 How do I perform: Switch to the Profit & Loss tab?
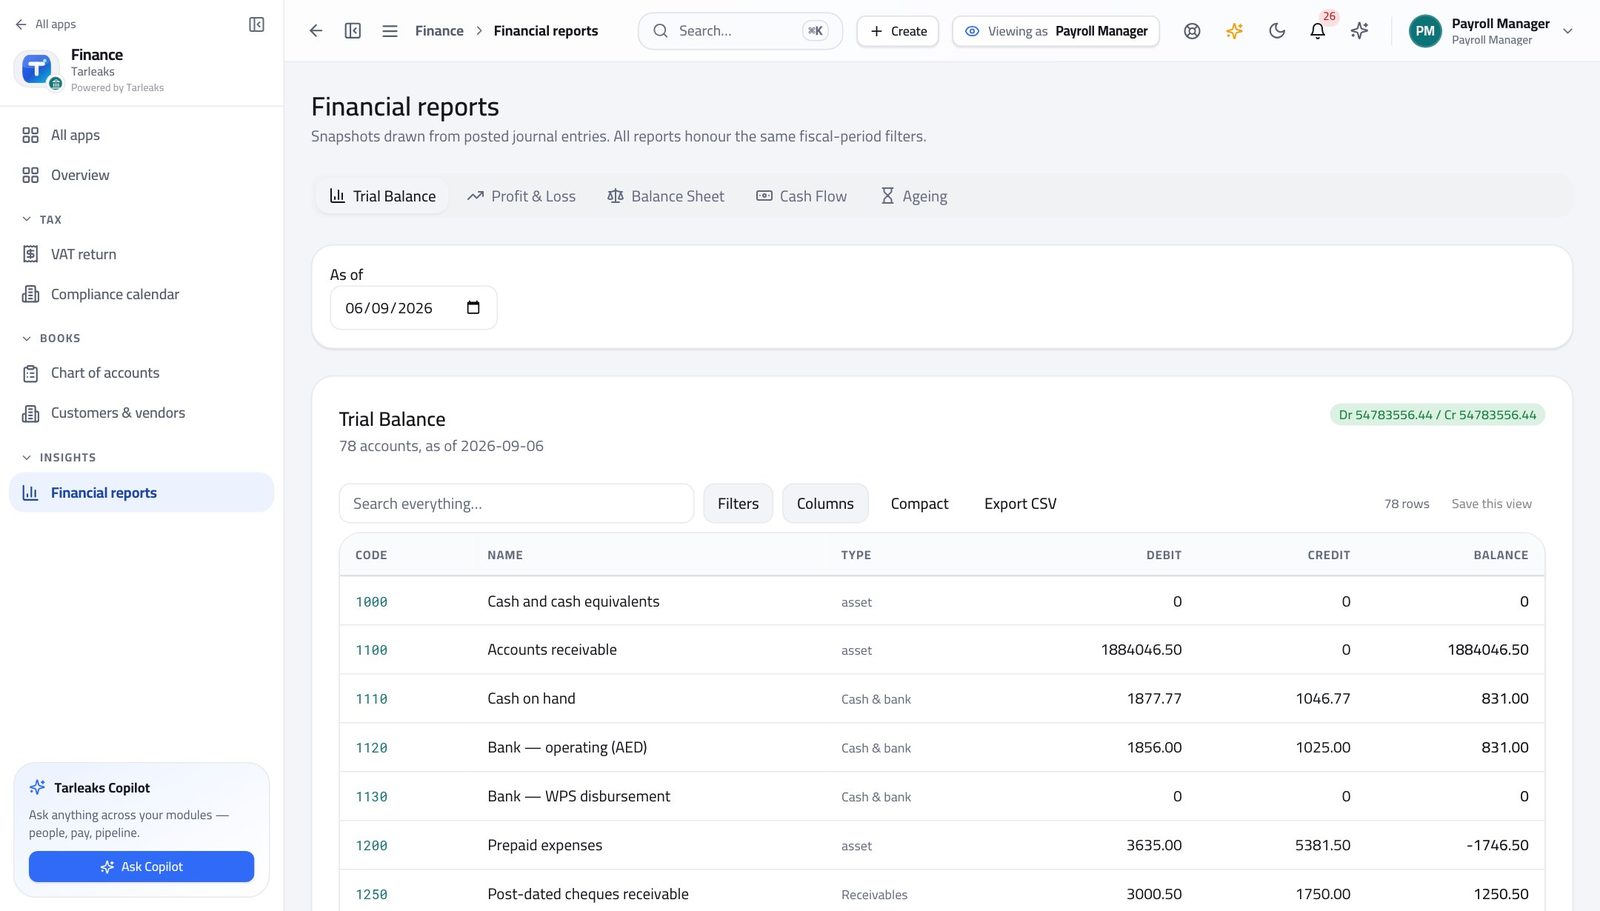[x=521, y=196]
